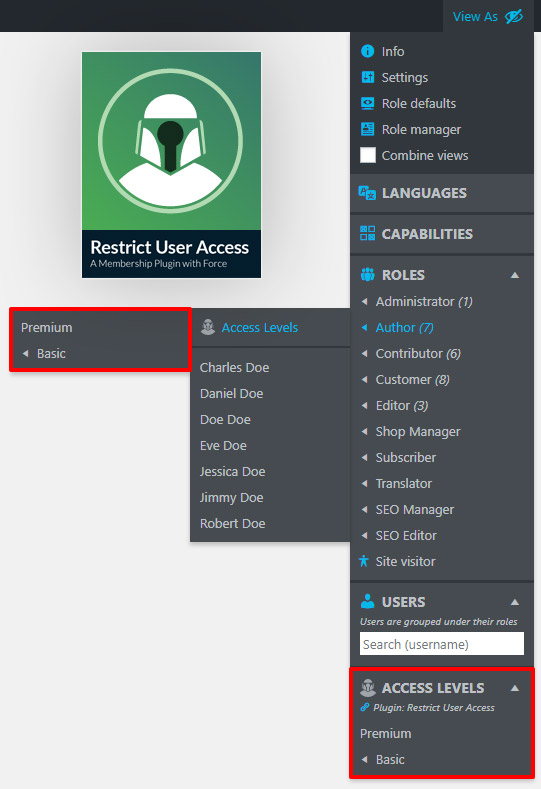Expand arrow beside flyout Basic level
Viewport: 541px width, 789px height.
pyautogui.click(x=25, y=353)
